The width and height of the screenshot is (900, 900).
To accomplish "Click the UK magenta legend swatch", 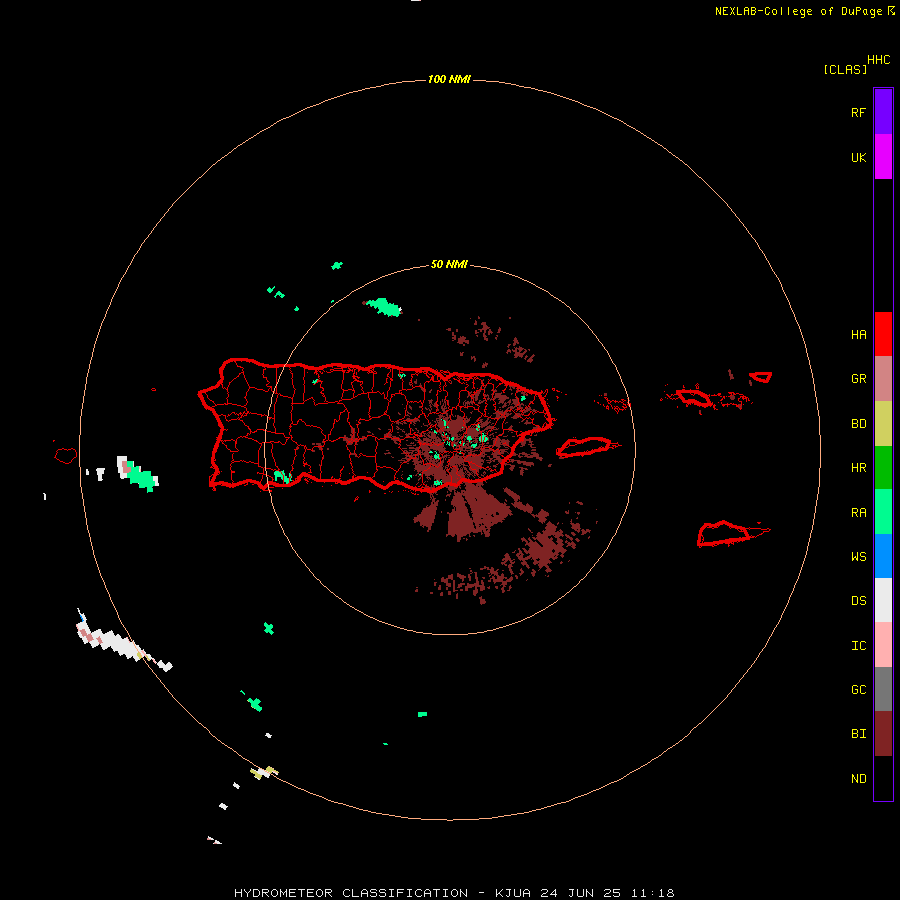I will pyautogui.click(x=883, y=157).
